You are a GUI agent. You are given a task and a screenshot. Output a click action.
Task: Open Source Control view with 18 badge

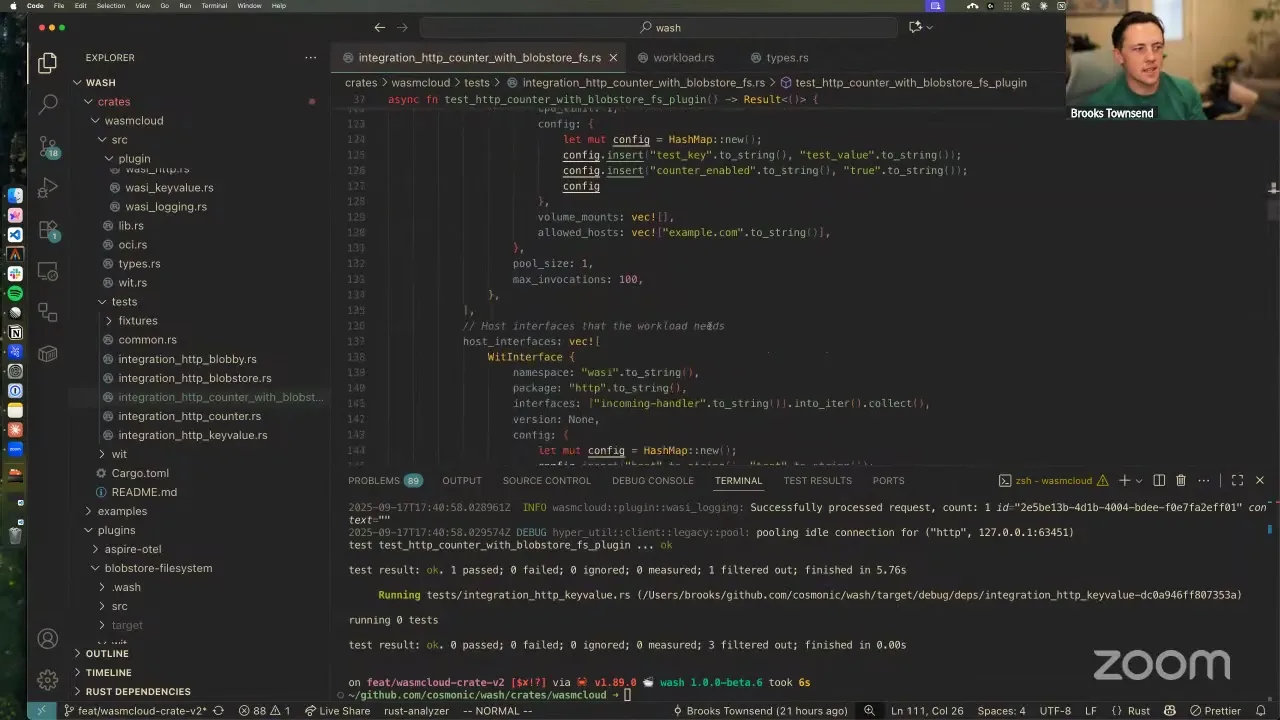[47, 147]
